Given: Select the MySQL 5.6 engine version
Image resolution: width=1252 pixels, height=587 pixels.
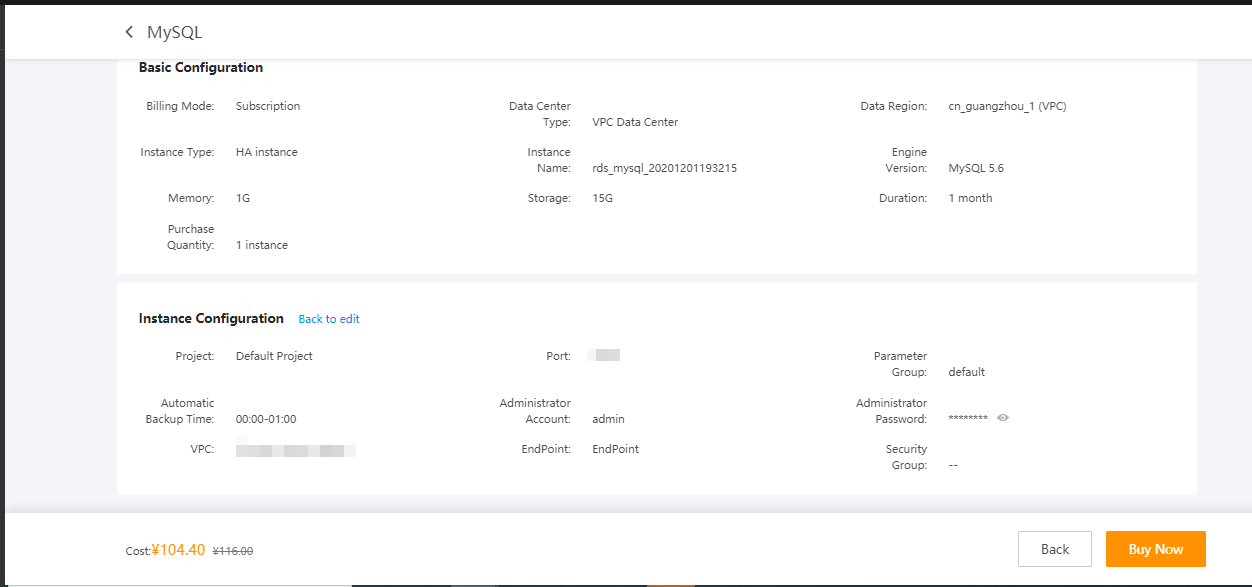Looking at the screenshot, I should pos(976,168).
